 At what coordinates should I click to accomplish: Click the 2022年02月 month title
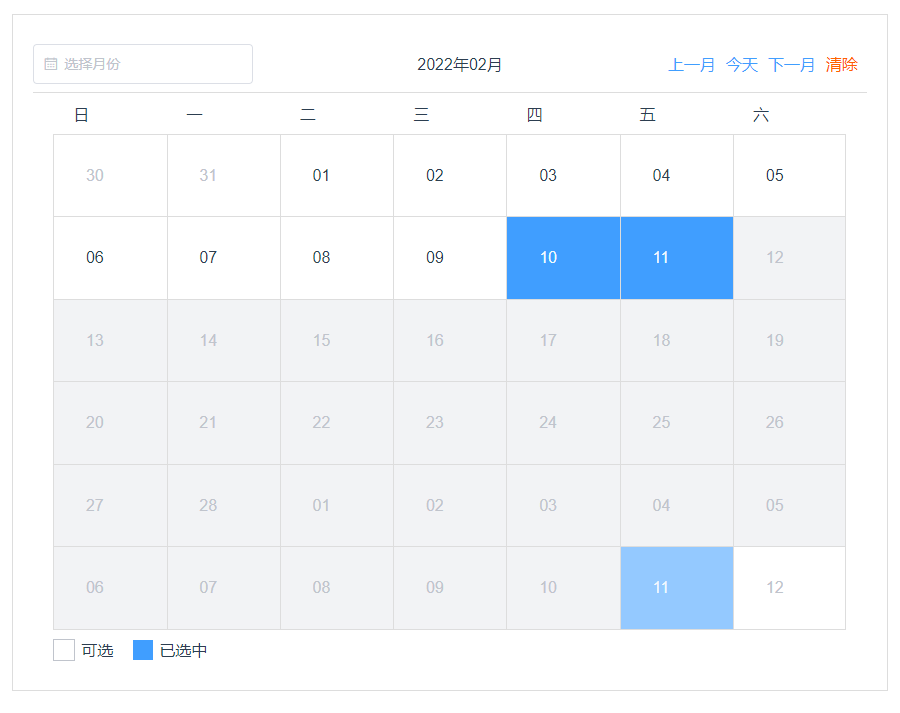coord(459,64)
